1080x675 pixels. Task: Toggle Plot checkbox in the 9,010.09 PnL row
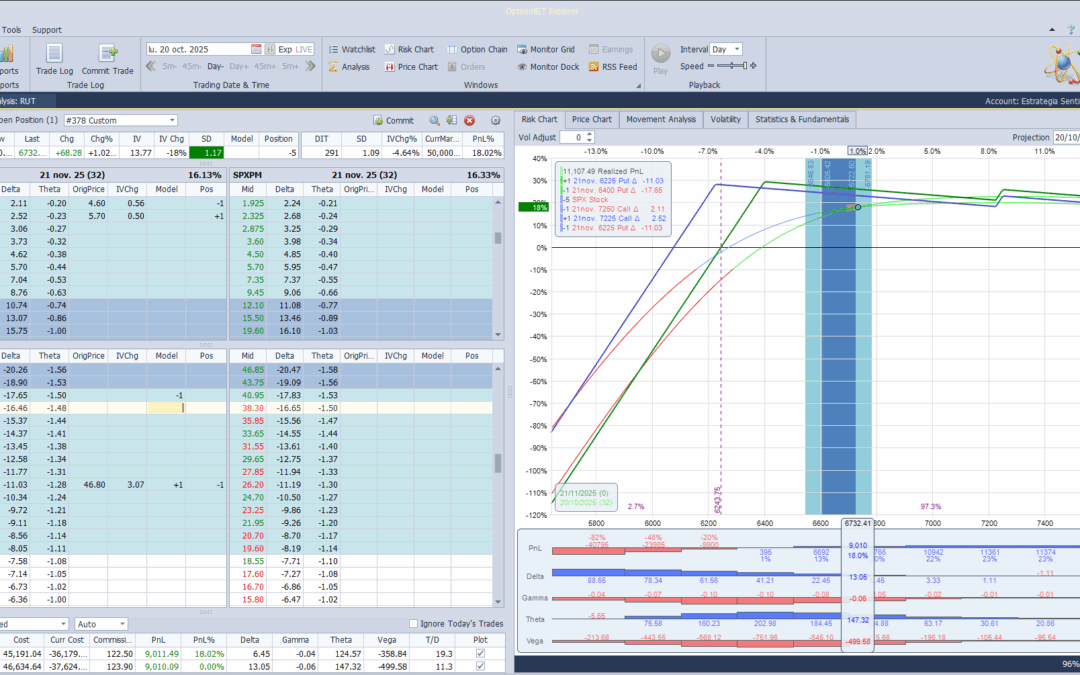(480, 667)
